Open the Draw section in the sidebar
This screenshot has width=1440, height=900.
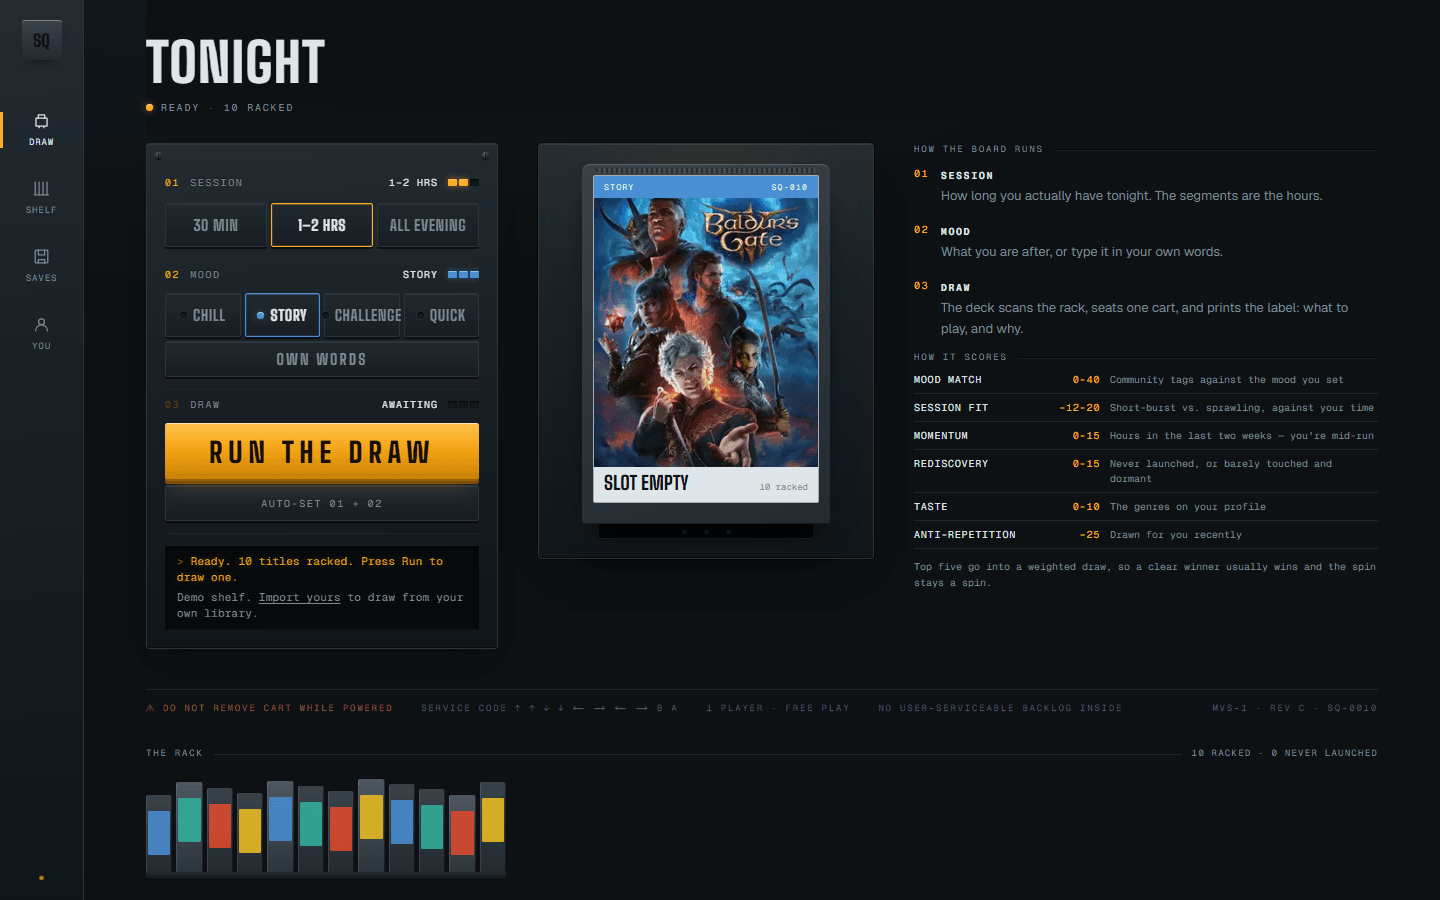[x=41, y=129]
